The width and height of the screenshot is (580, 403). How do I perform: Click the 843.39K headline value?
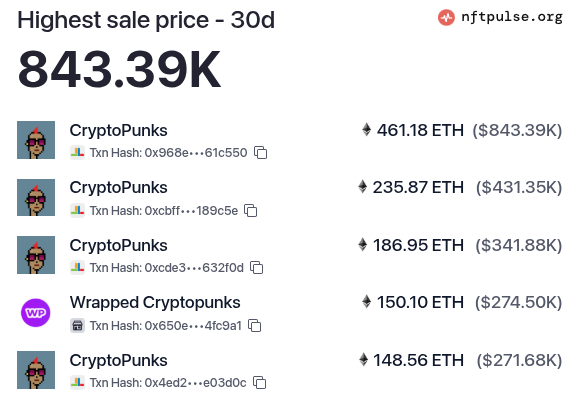[119, 70]
